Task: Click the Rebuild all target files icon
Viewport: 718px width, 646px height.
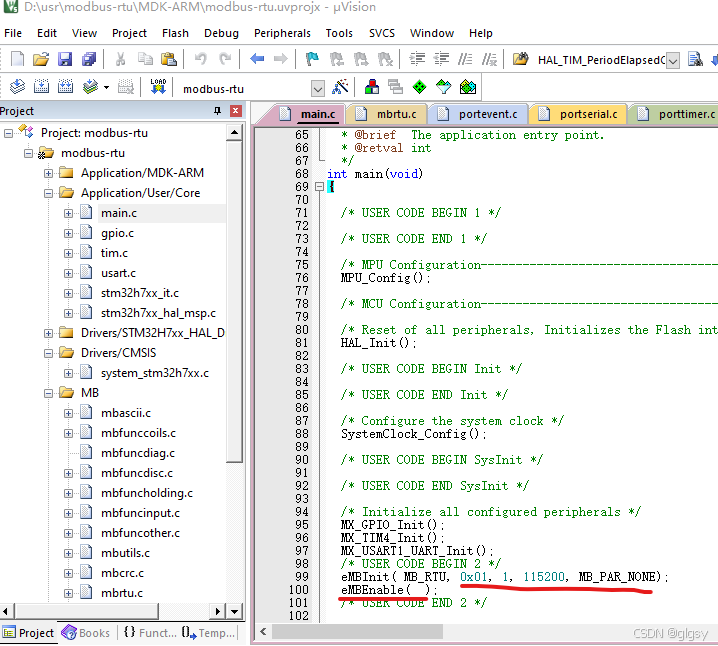Action: (65, 87)
